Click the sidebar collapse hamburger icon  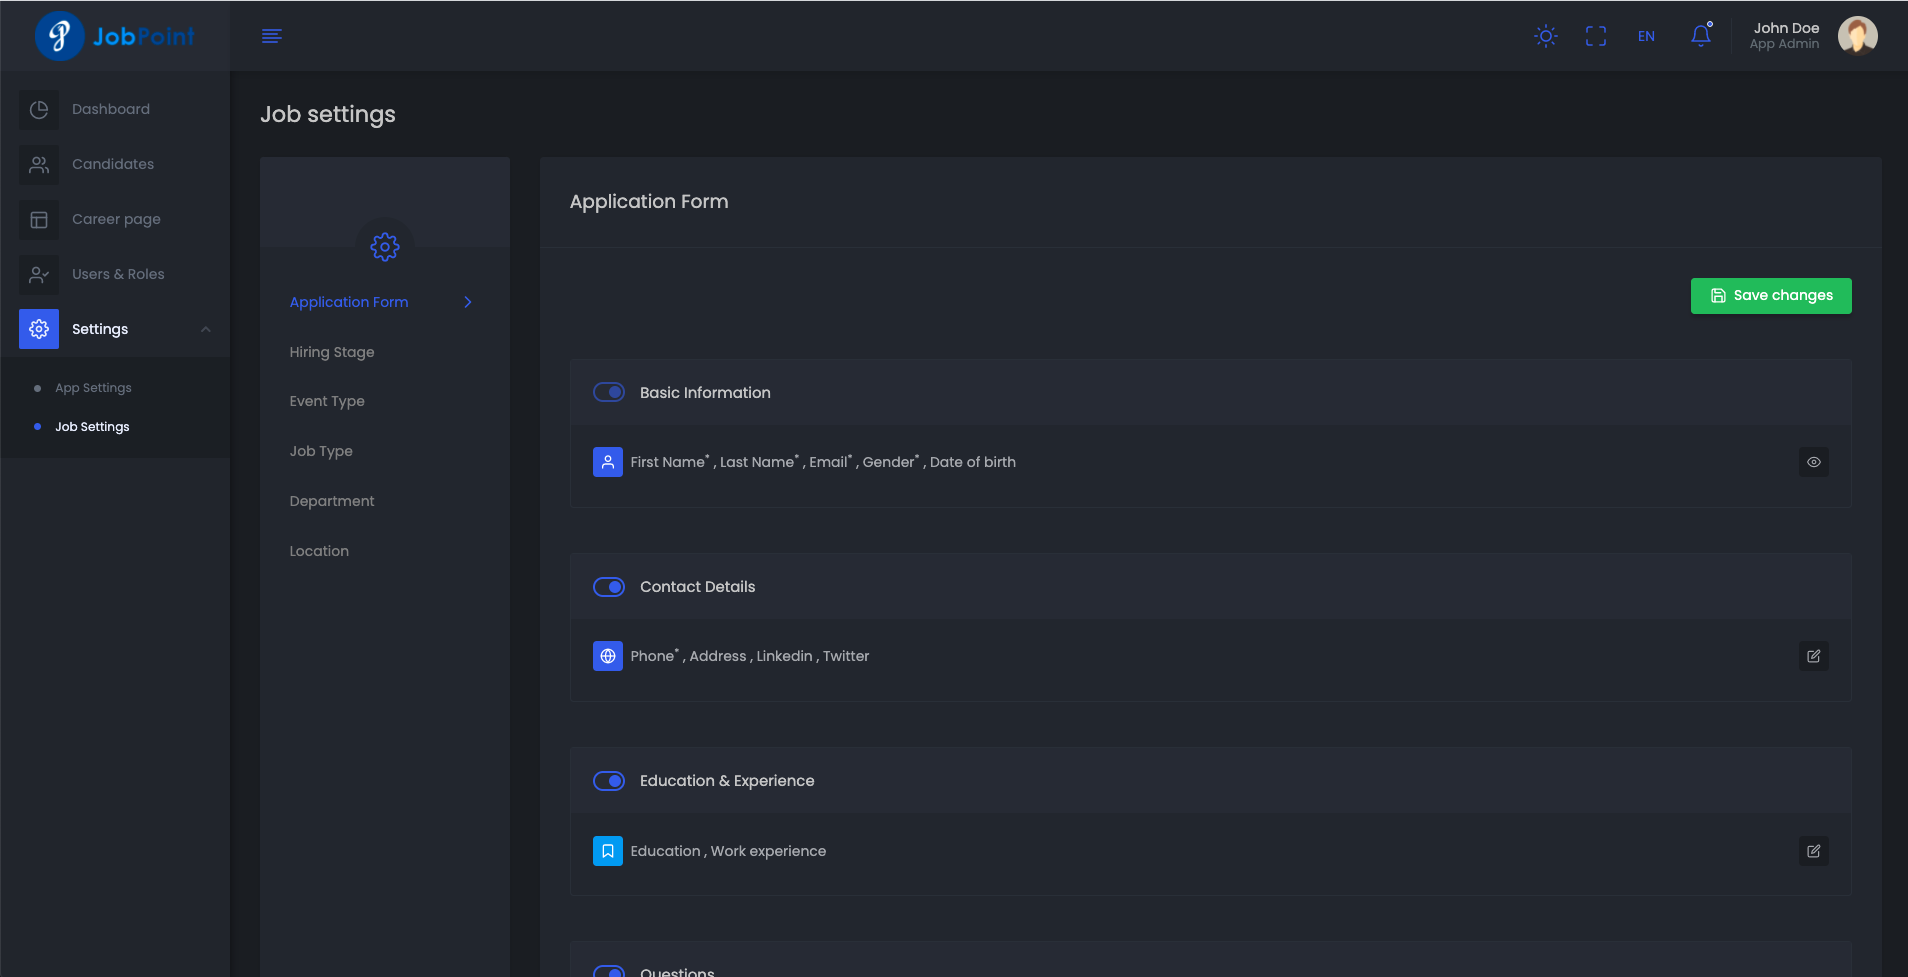pos(271,36)
